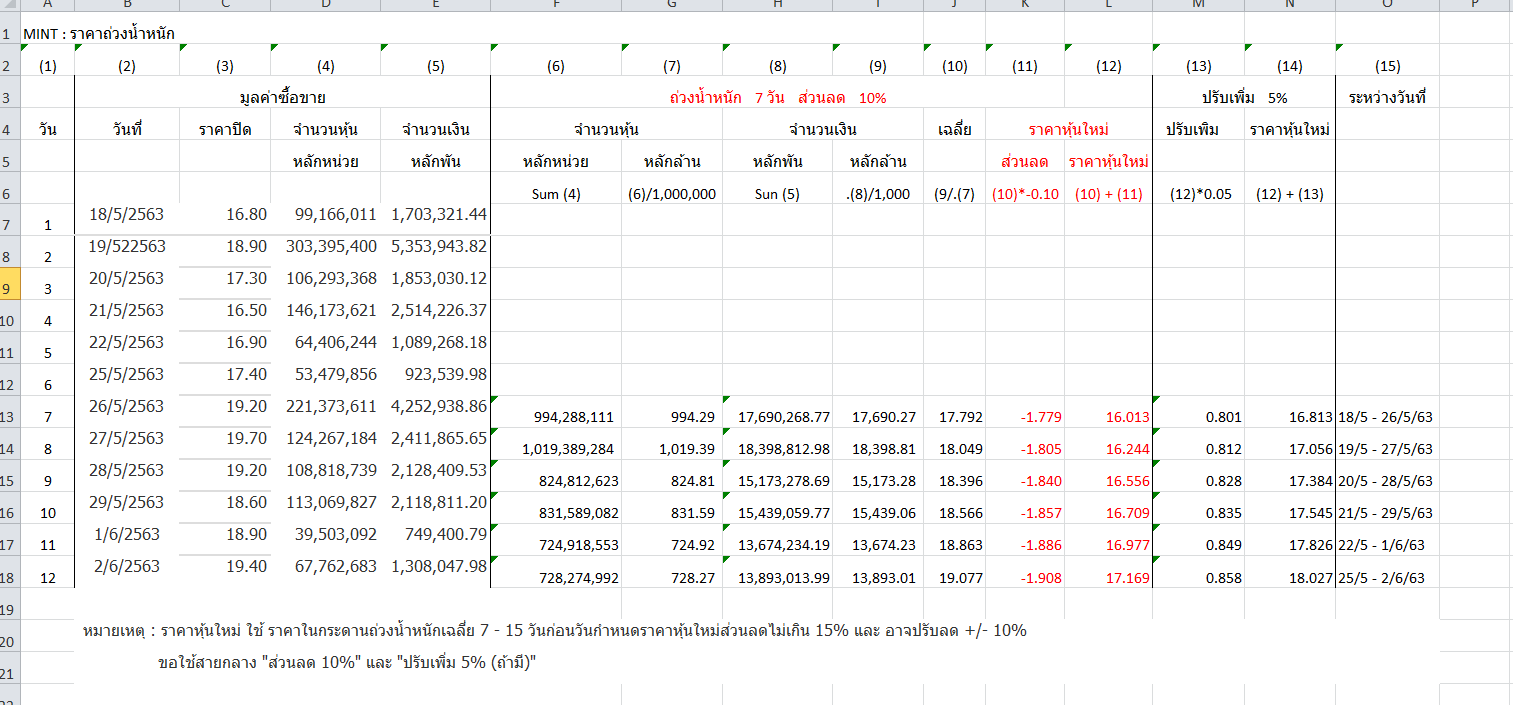This screenshot has width=1513, height=705.
Task: Click the date cell '2/6/2563'
Action: pyautogui.click(x=127, y=566)
